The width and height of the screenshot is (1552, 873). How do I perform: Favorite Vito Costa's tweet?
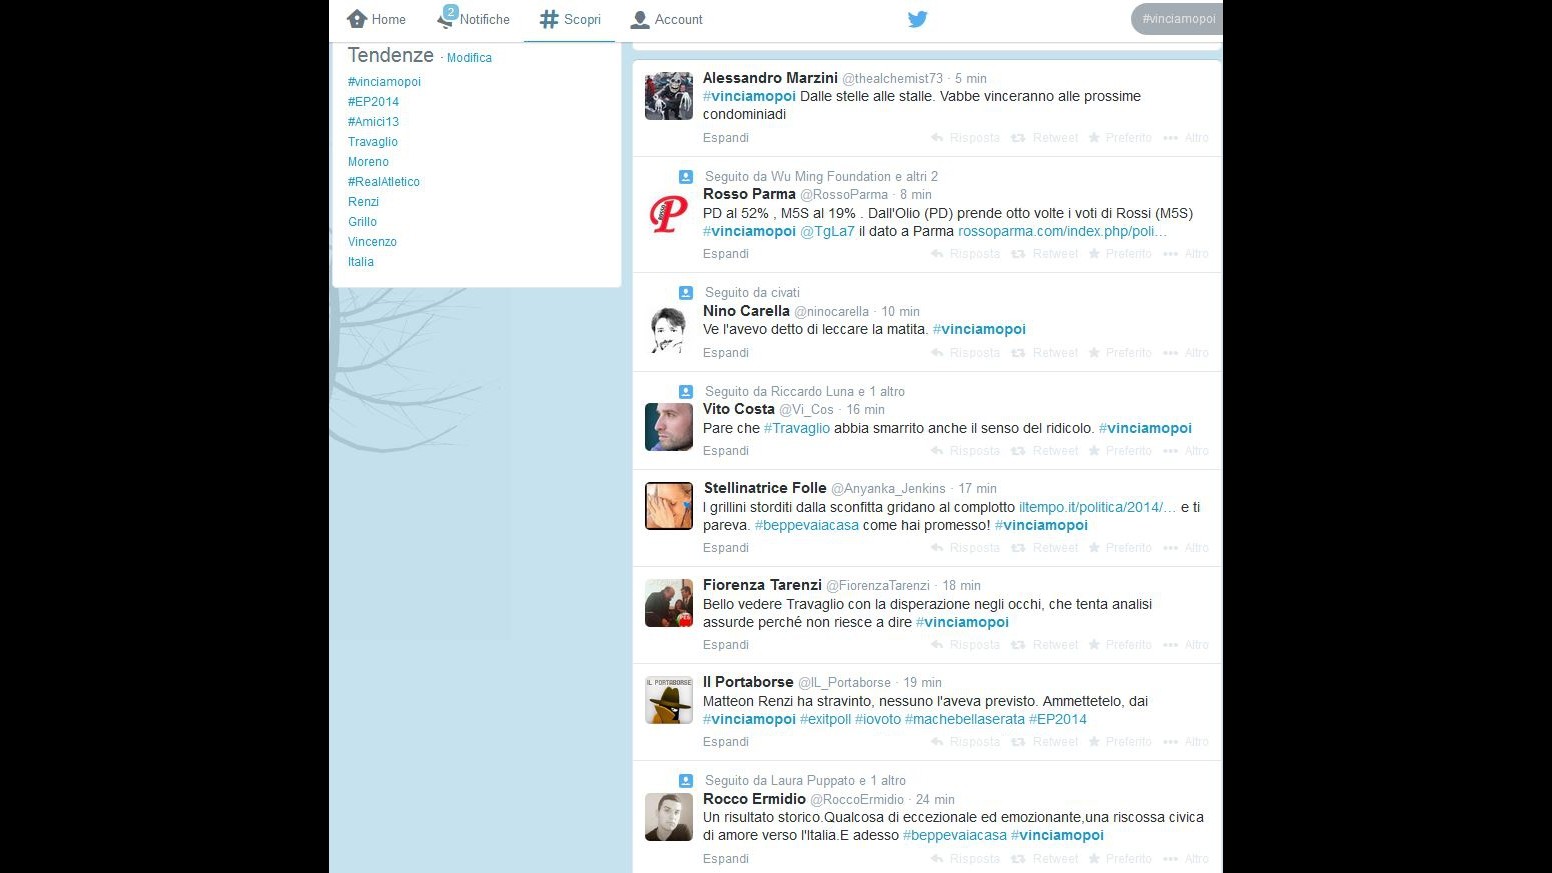(1120, 451)
